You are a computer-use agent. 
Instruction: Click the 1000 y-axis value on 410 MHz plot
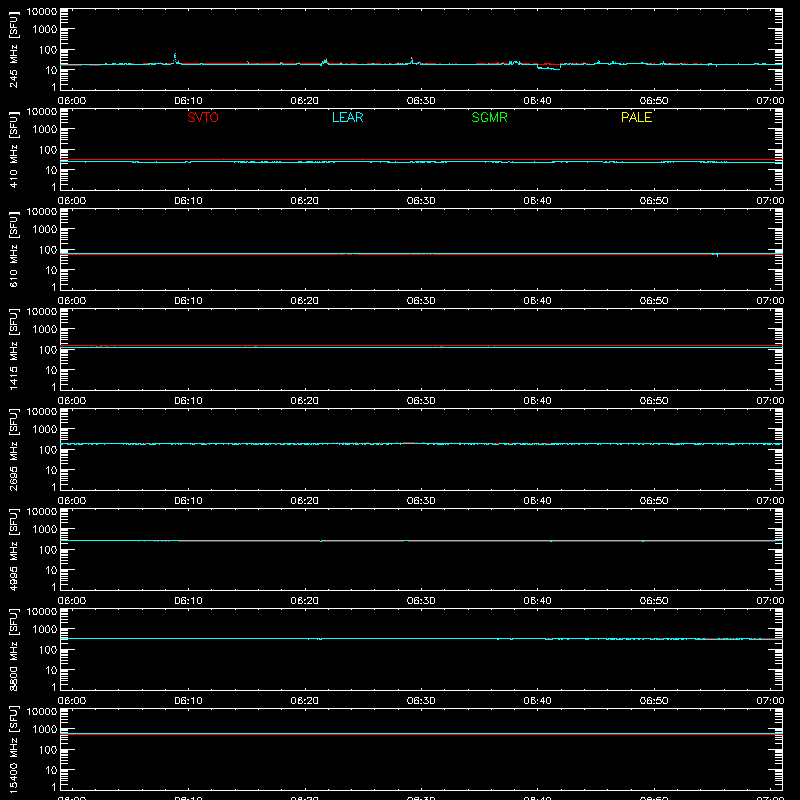(x=45, y=130)
